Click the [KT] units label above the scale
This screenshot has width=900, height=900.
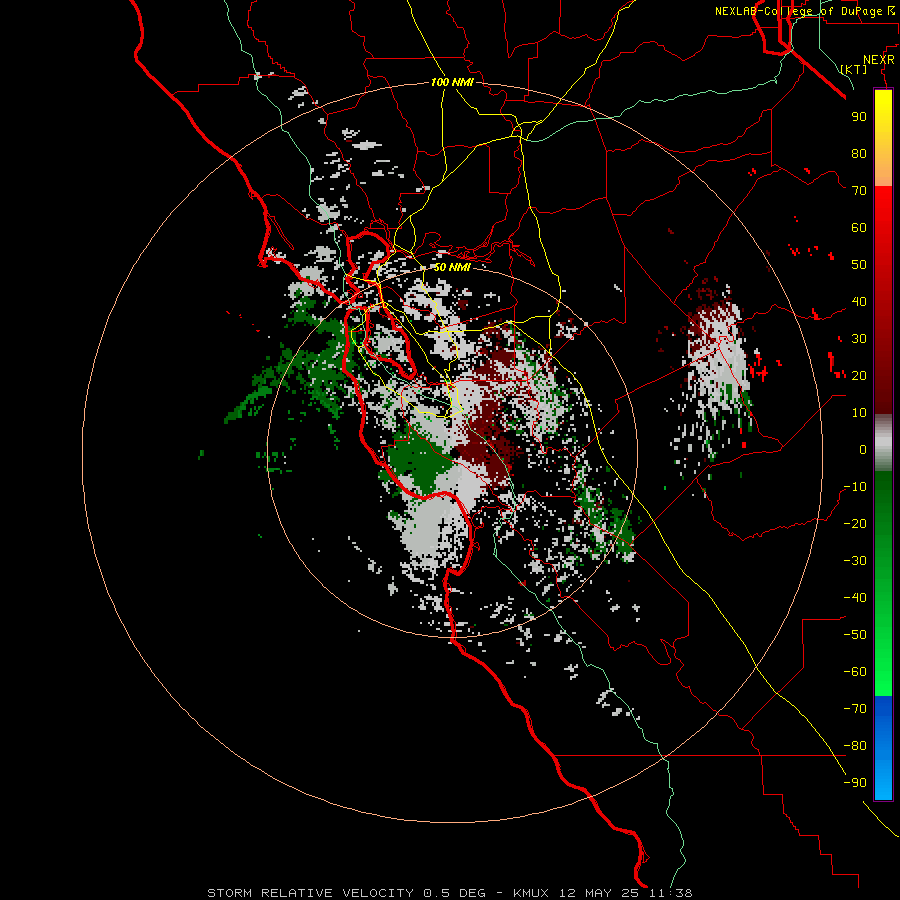pyautogui.click(x=853, y=69)
